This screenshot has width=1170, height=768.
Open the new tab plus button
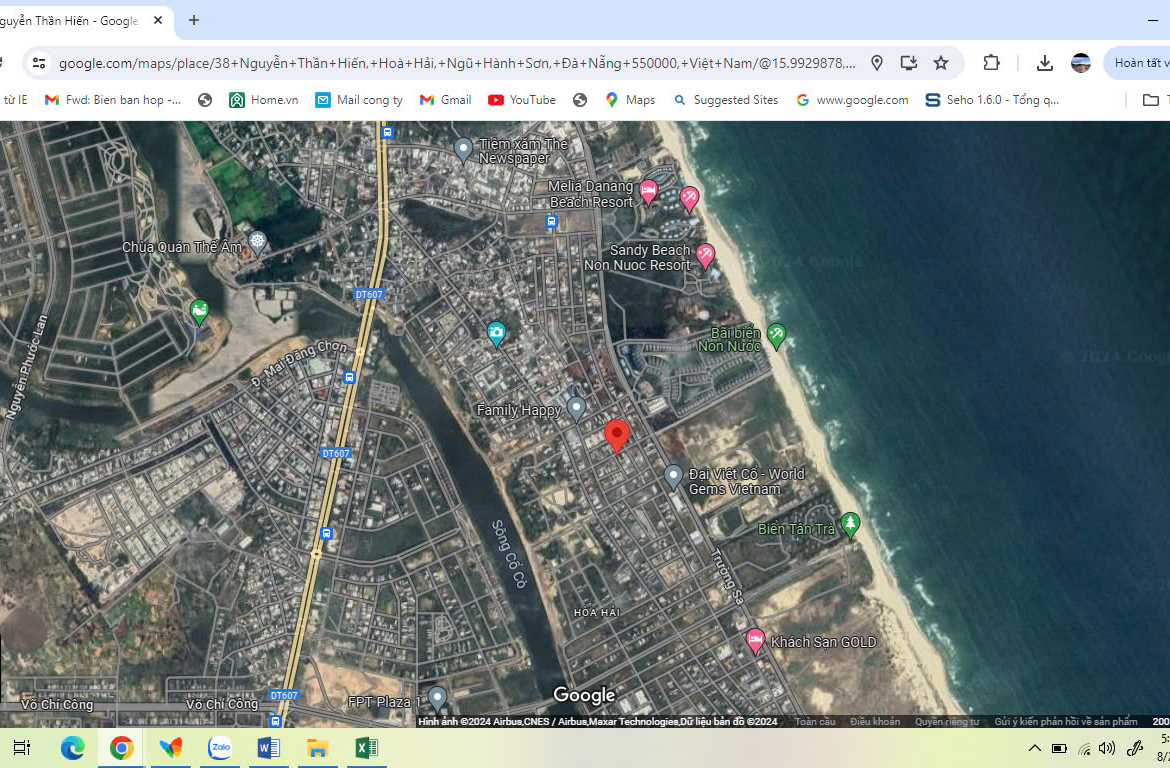194,20
